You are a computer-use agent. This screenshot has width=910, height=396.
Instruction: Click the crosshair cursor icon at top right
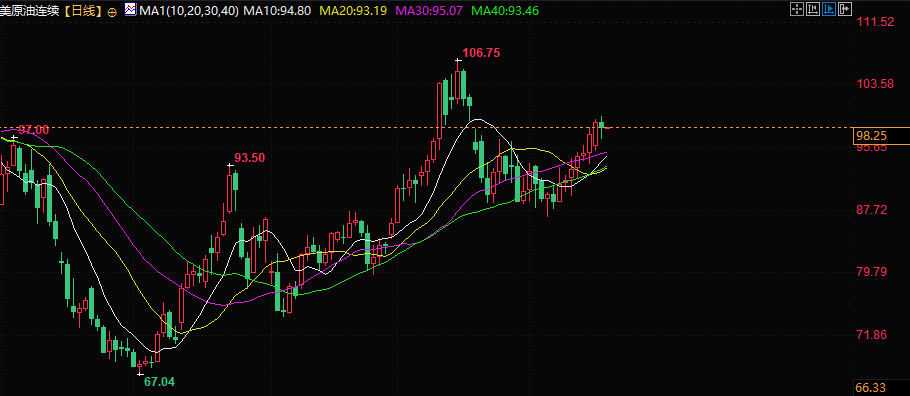click(797, 8)
